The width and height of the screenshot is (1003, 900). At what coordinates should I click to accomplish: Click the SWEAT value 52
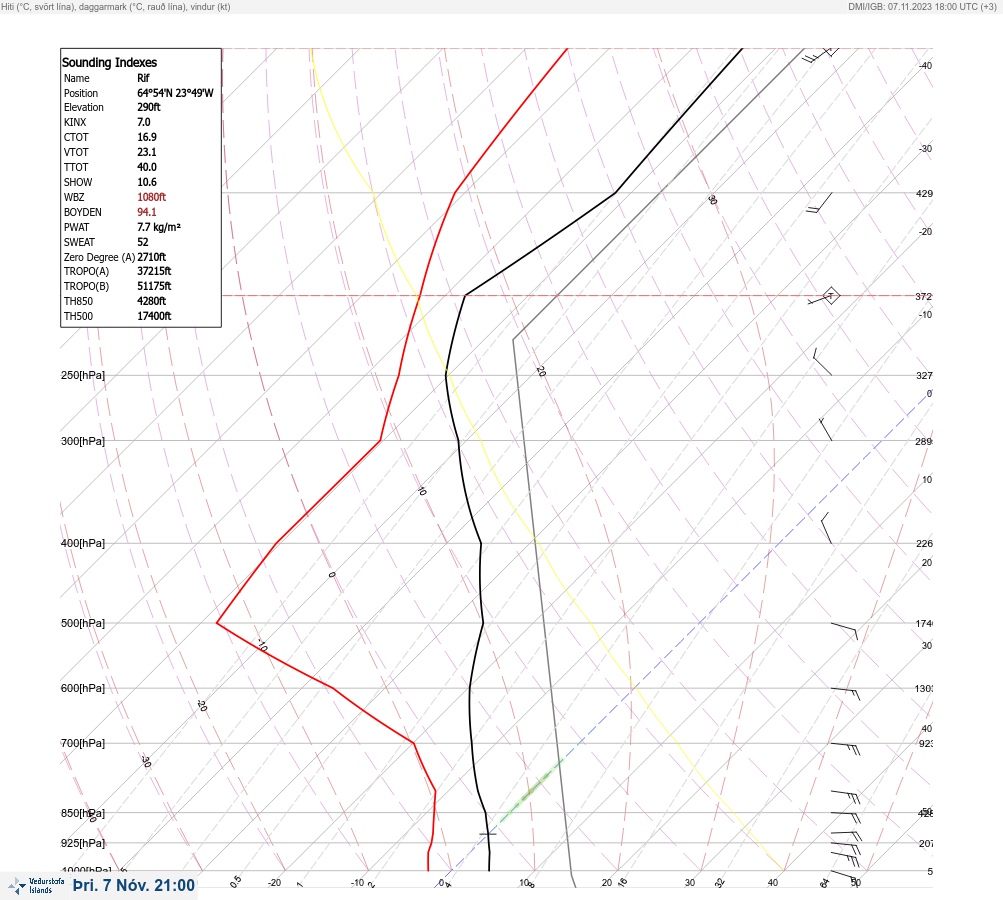tap(143, 242)
